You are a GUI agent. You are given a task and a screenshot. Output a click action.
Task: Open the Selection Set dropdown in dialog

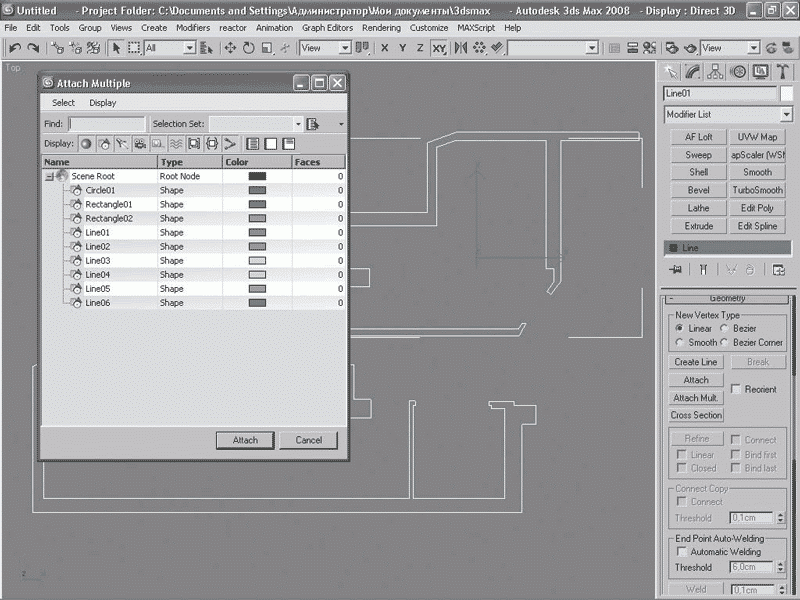[x=297, y=124]
